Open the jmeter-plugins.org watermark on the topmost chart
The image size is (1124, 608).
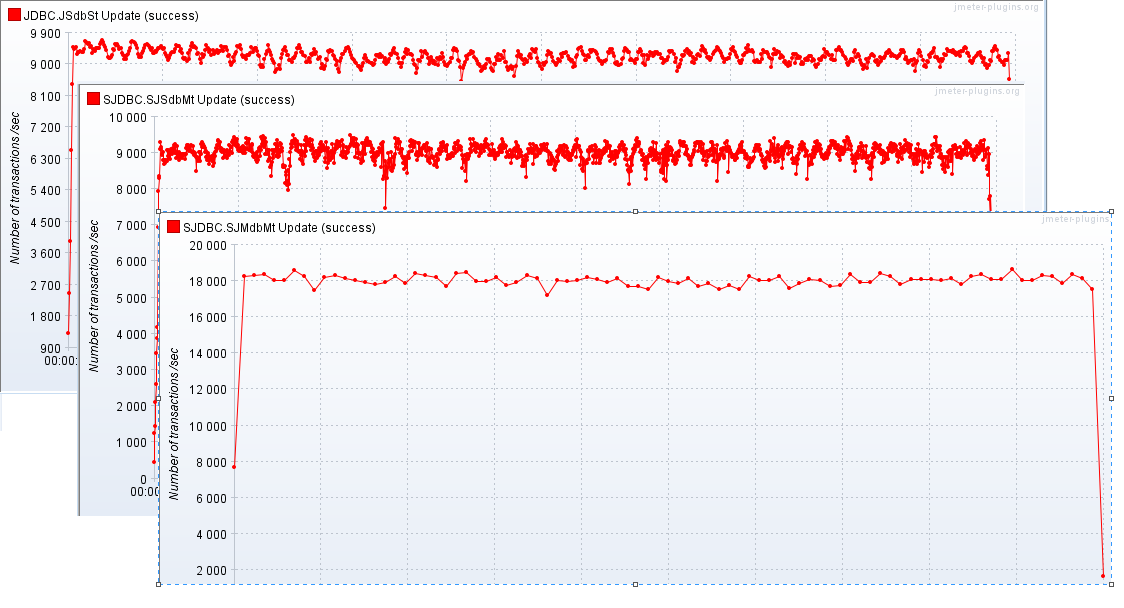(x=995, y=8)
